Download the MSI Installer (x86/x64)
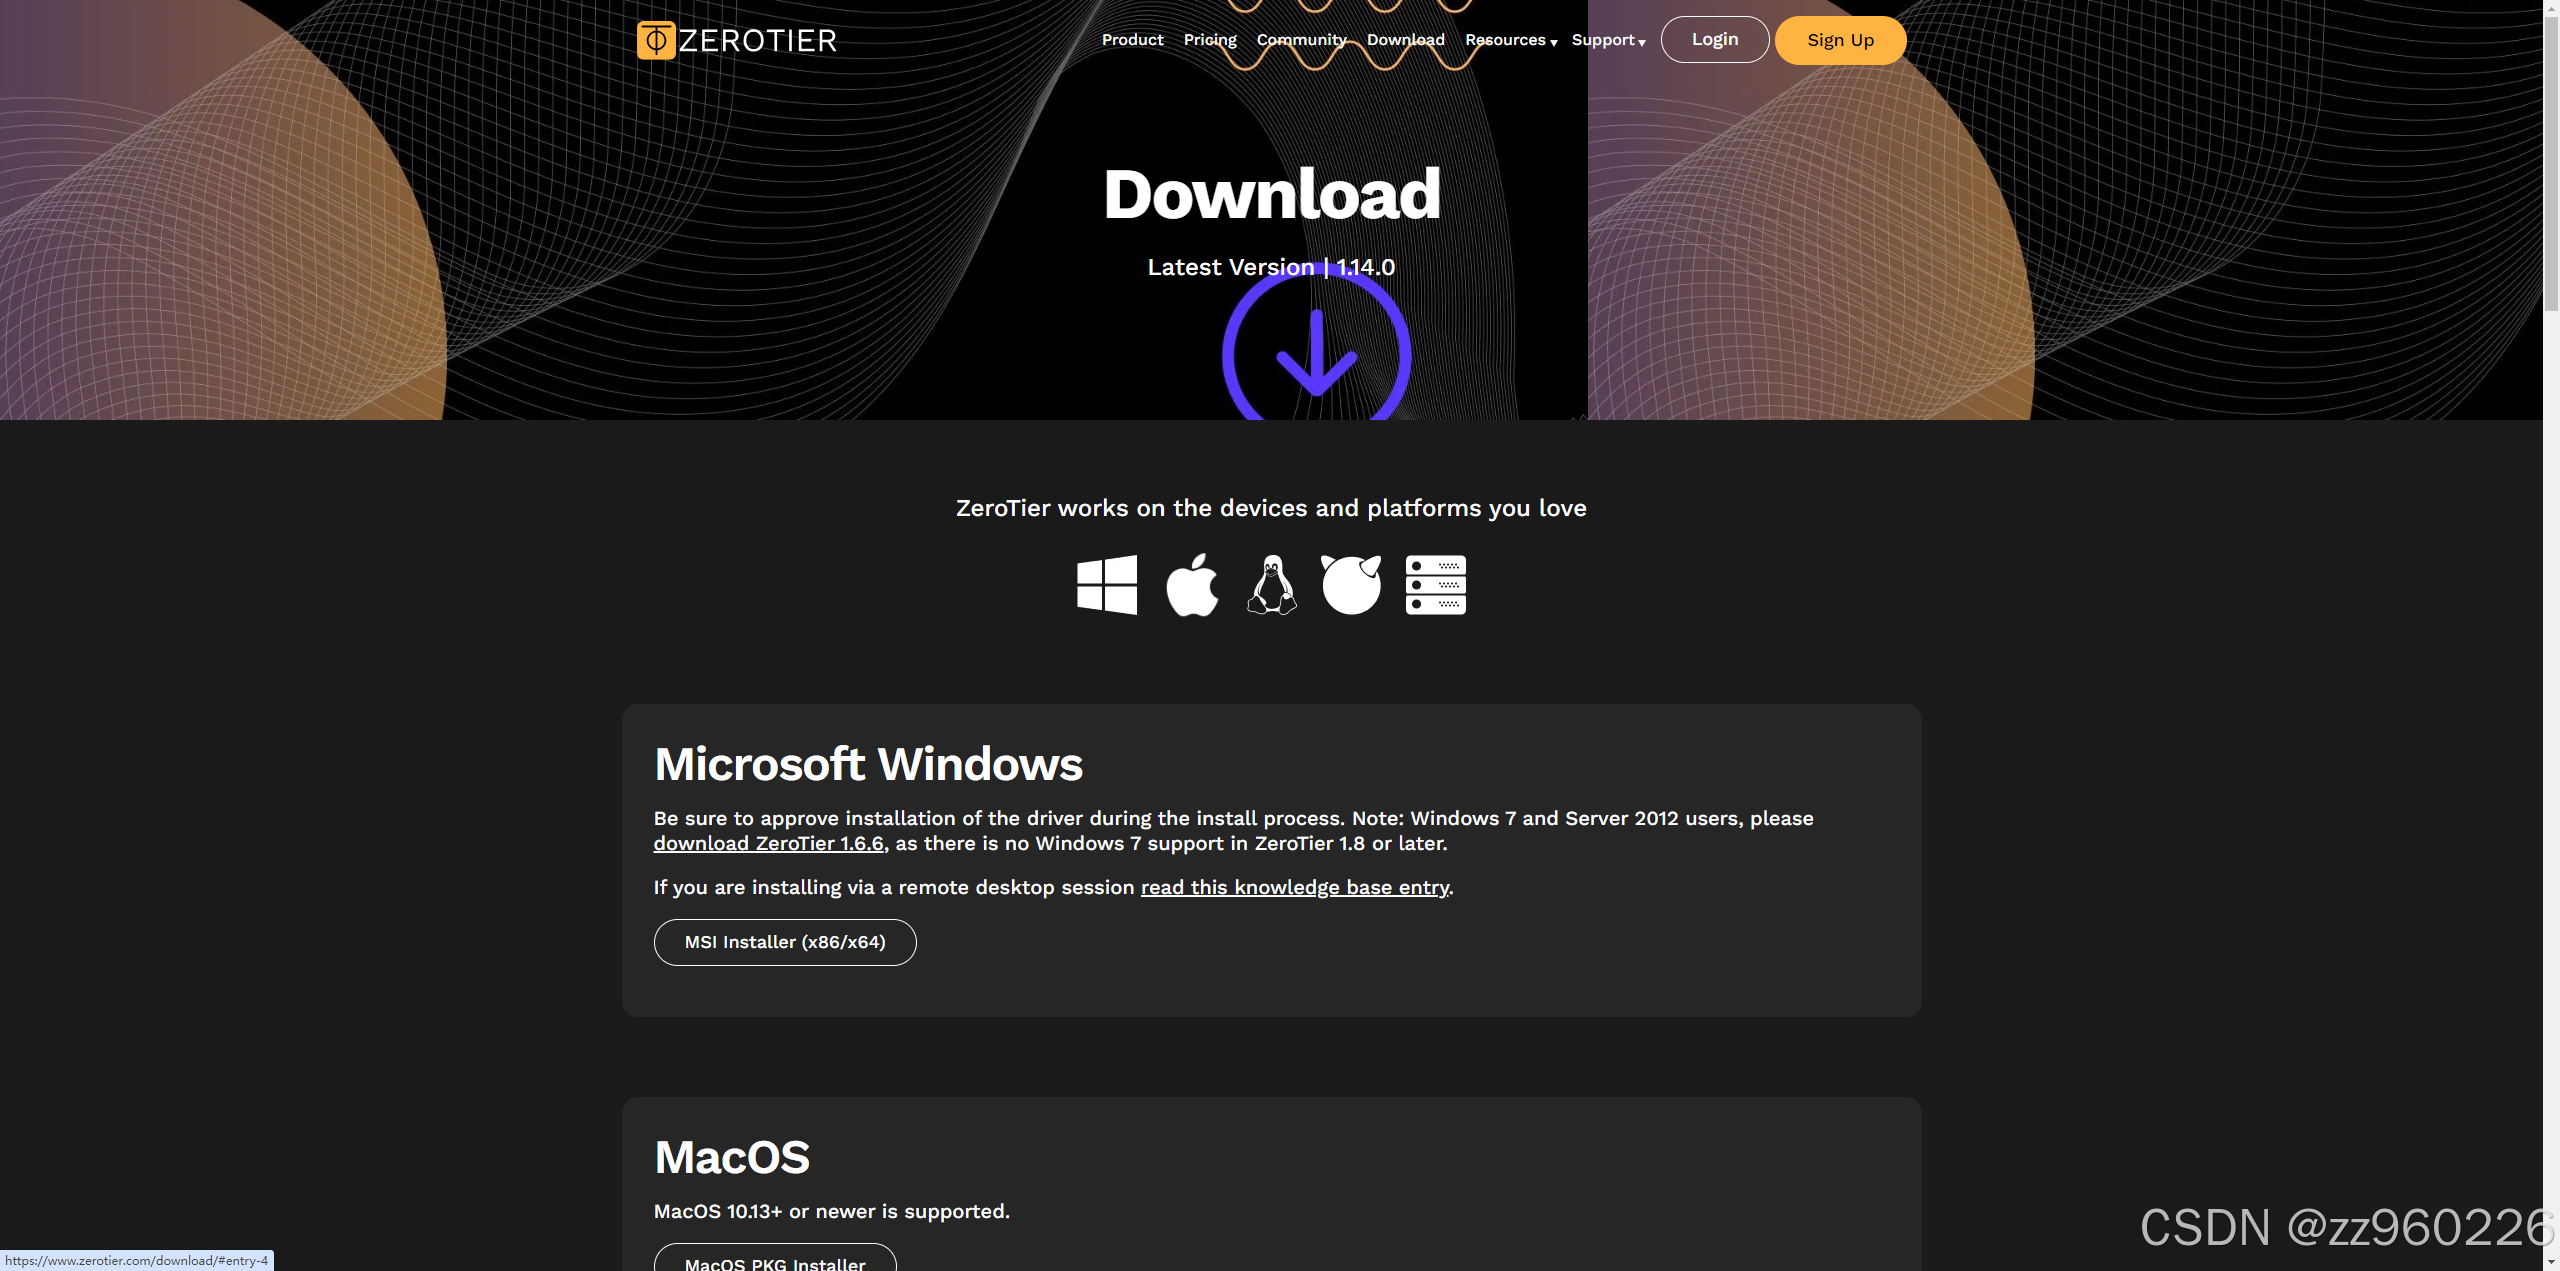 point(785,942)
